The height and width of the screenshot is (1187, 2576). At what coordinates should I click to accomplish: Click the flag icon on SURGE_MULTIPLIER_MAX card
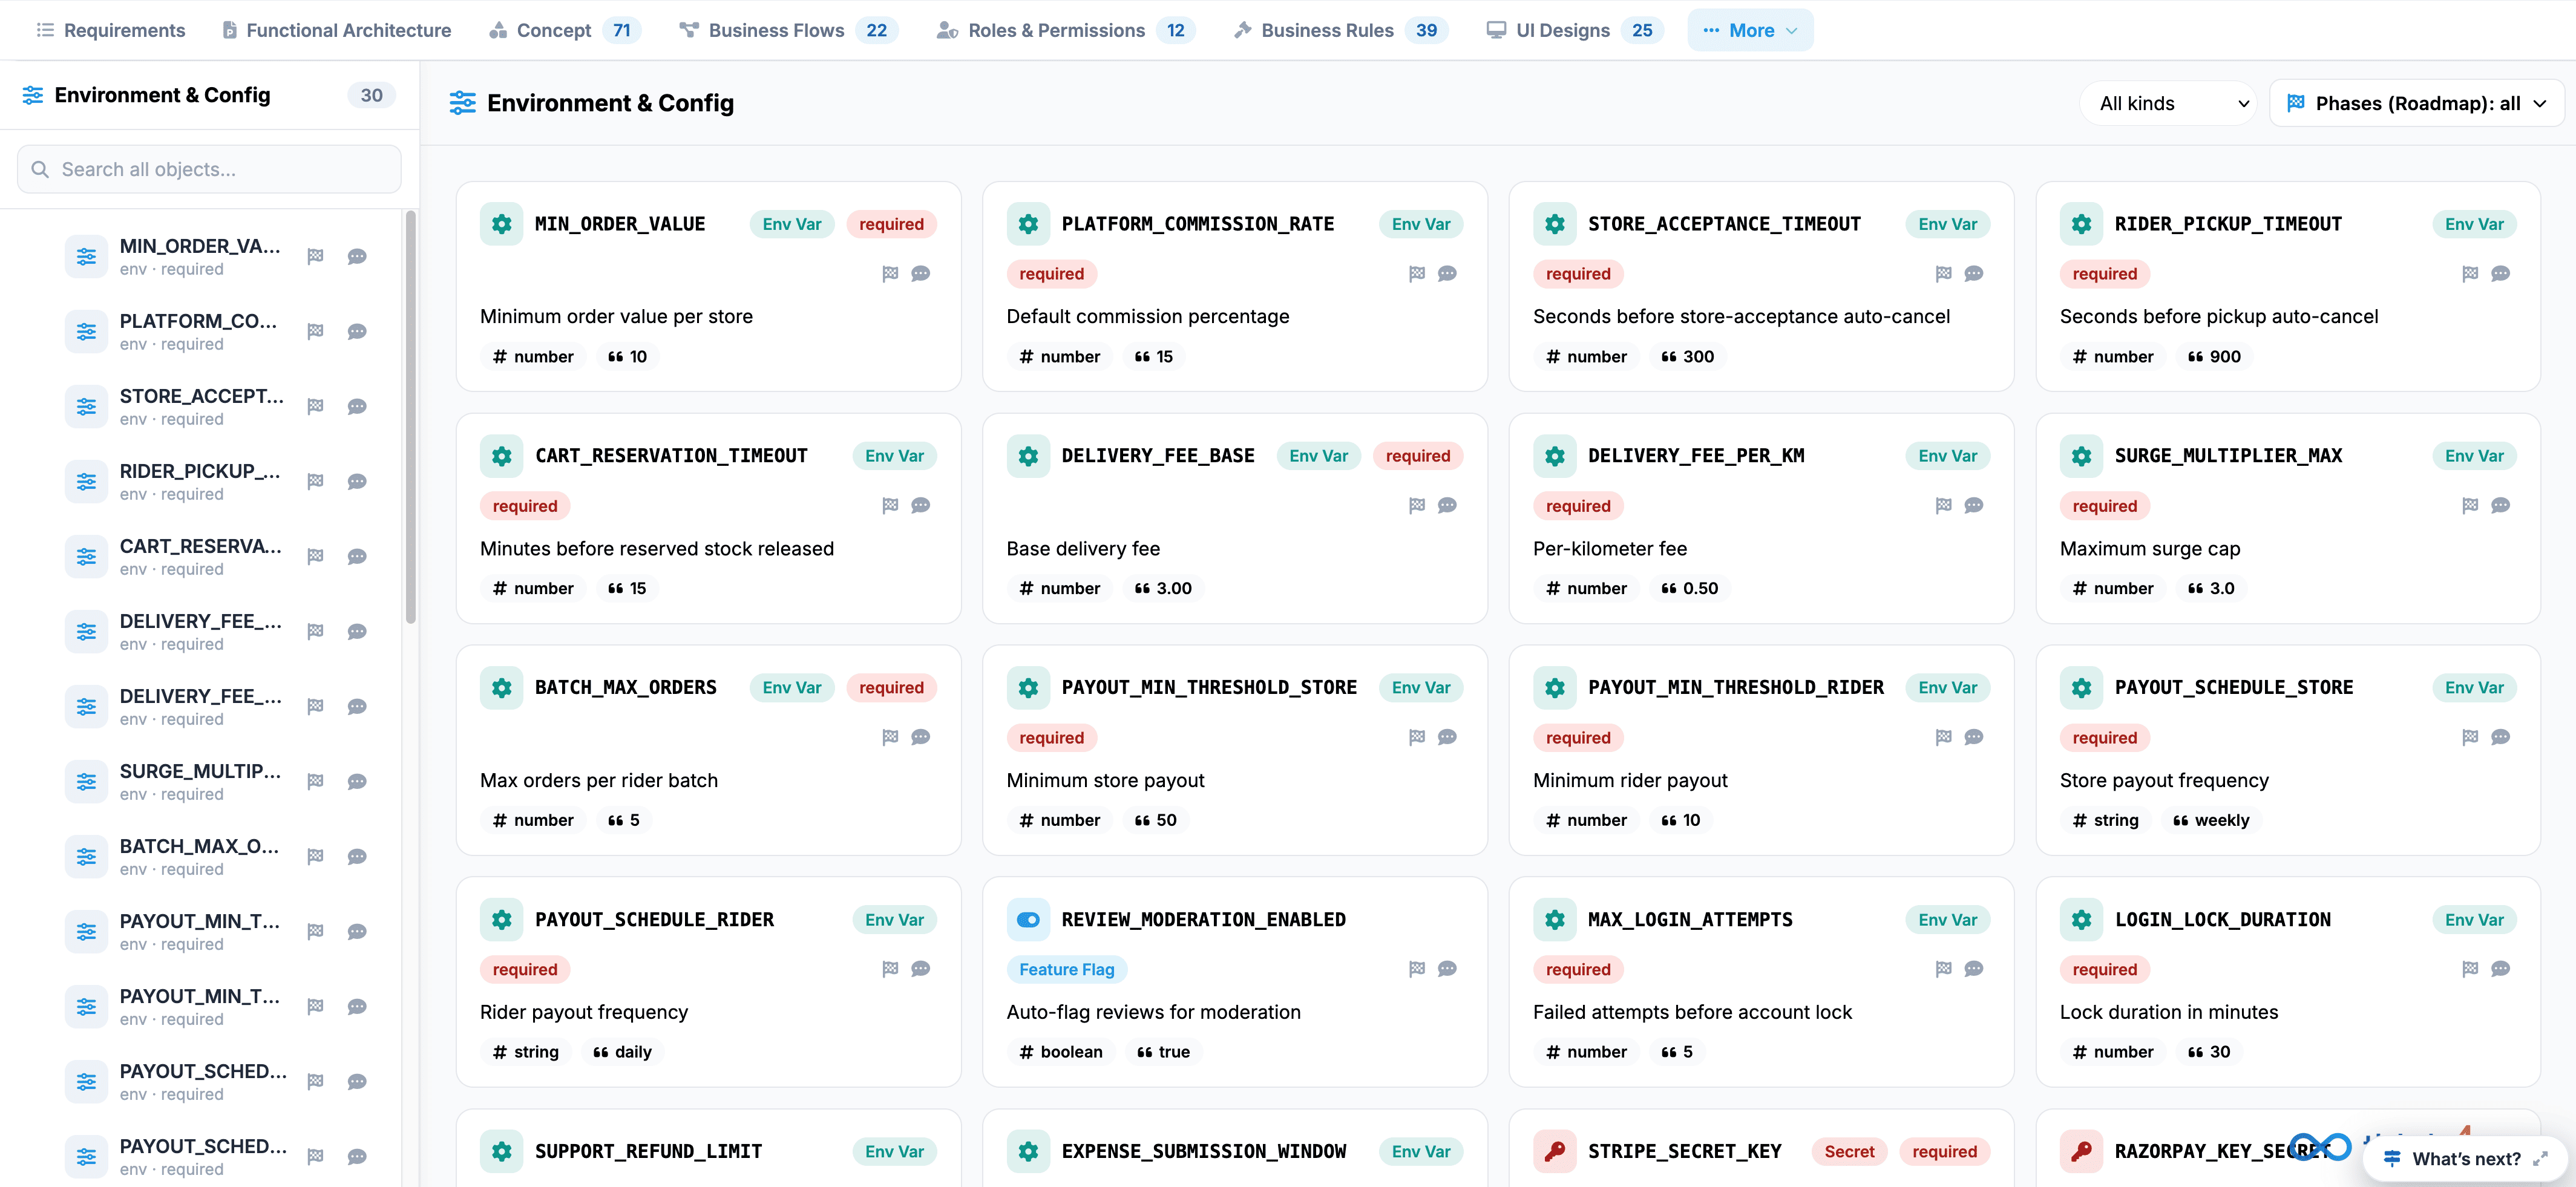click(x=2470, y=506)
